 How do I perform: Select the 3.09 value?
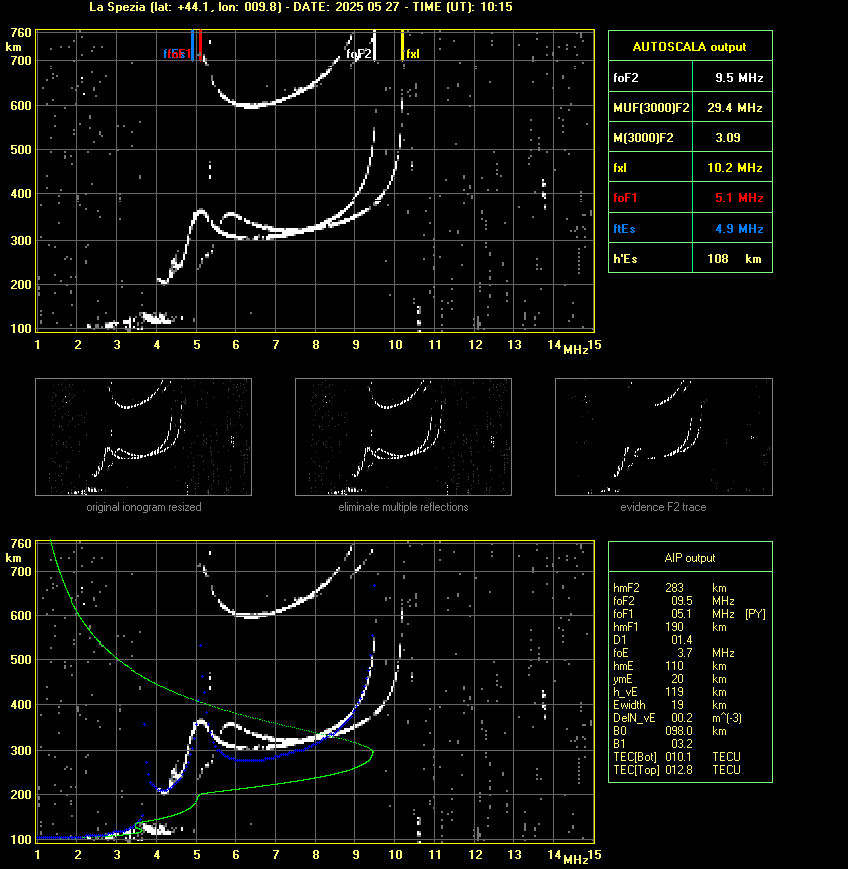click(728, 137)
